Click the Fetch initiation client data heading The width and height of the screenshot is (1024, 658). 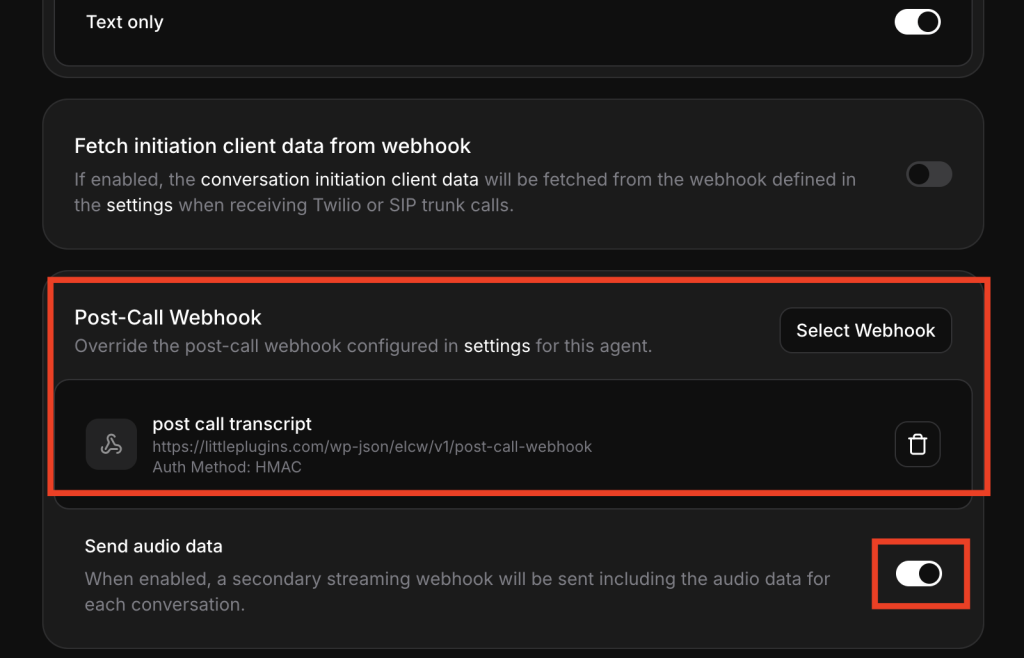pyautogui.click(x=272, y=146)
